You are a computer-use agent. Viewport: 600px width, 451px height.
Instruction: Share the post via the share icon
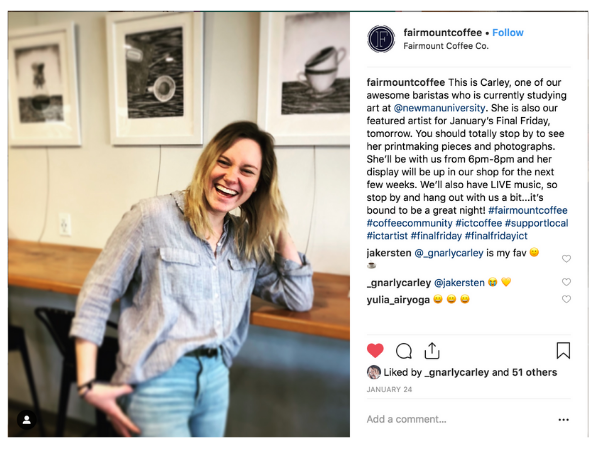click(432, 351)
